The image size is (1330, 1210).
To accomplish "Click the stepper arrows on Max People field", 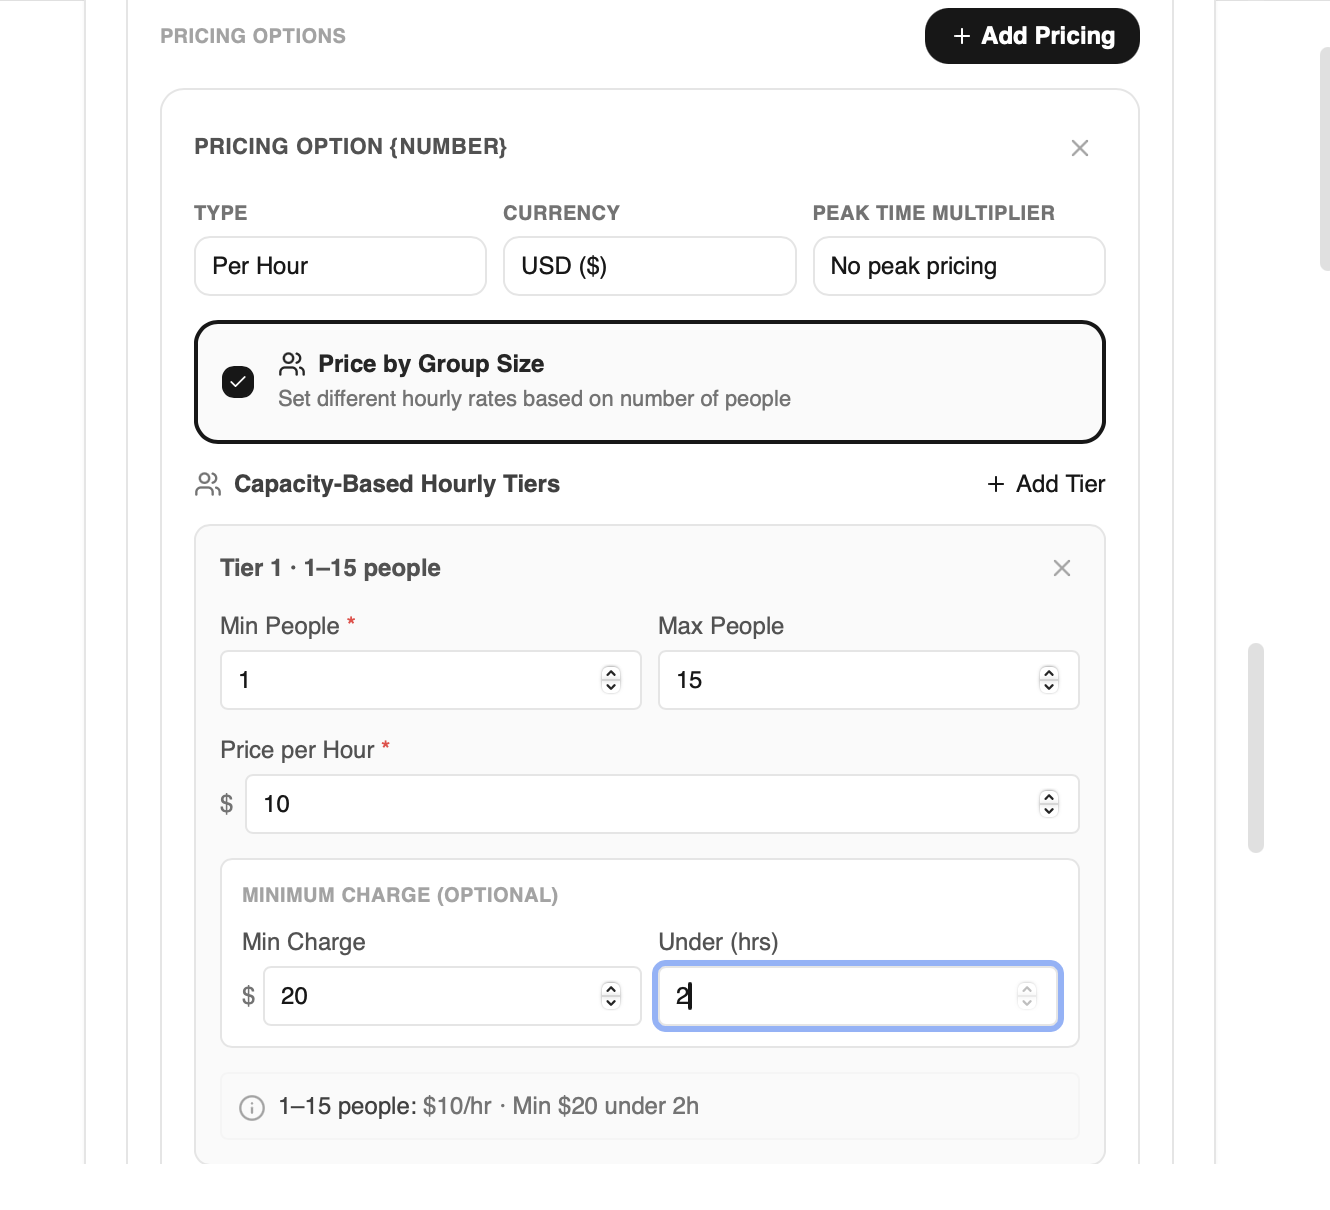I will coord(1049,680).
